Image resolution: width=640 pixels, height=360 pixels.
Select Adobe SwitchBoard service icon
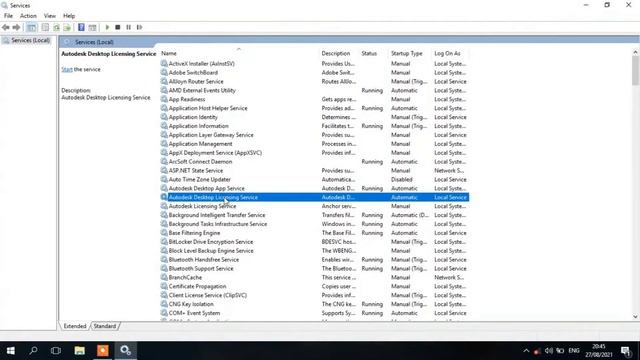click(x=164, y=73)
